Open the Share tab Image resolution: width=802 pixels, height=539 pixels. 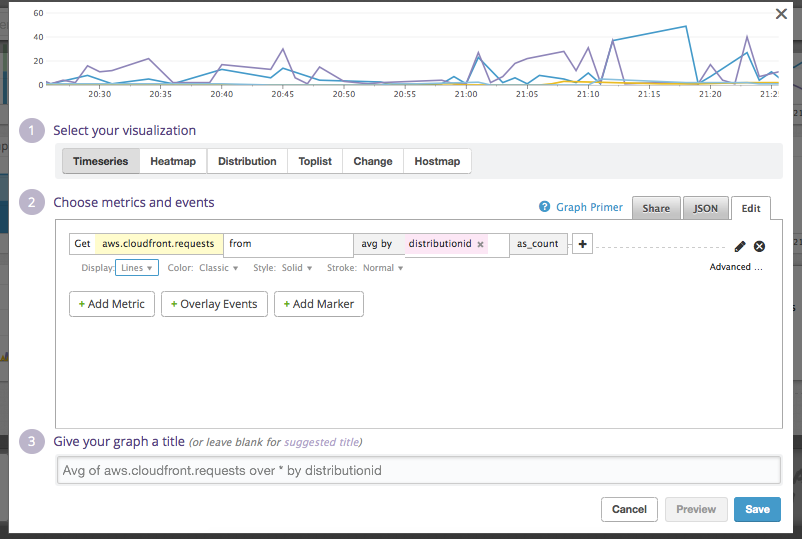(656, 208)
